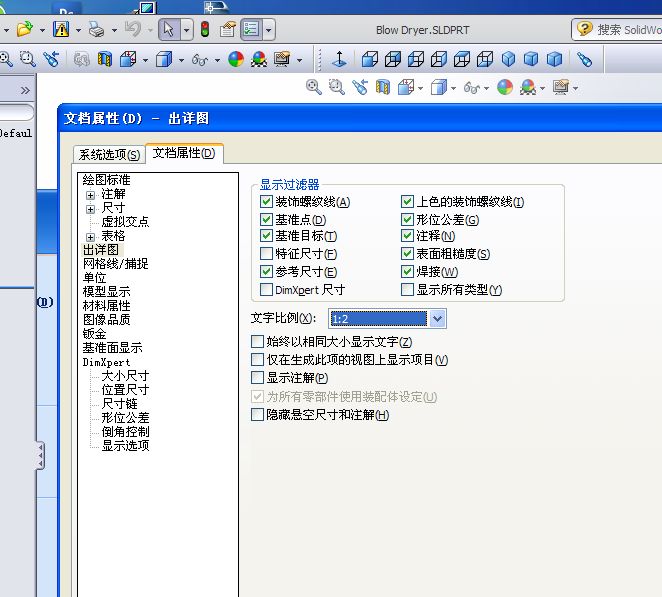
Task: Click the Undo arrow icon
Action: tap(133, 30)
